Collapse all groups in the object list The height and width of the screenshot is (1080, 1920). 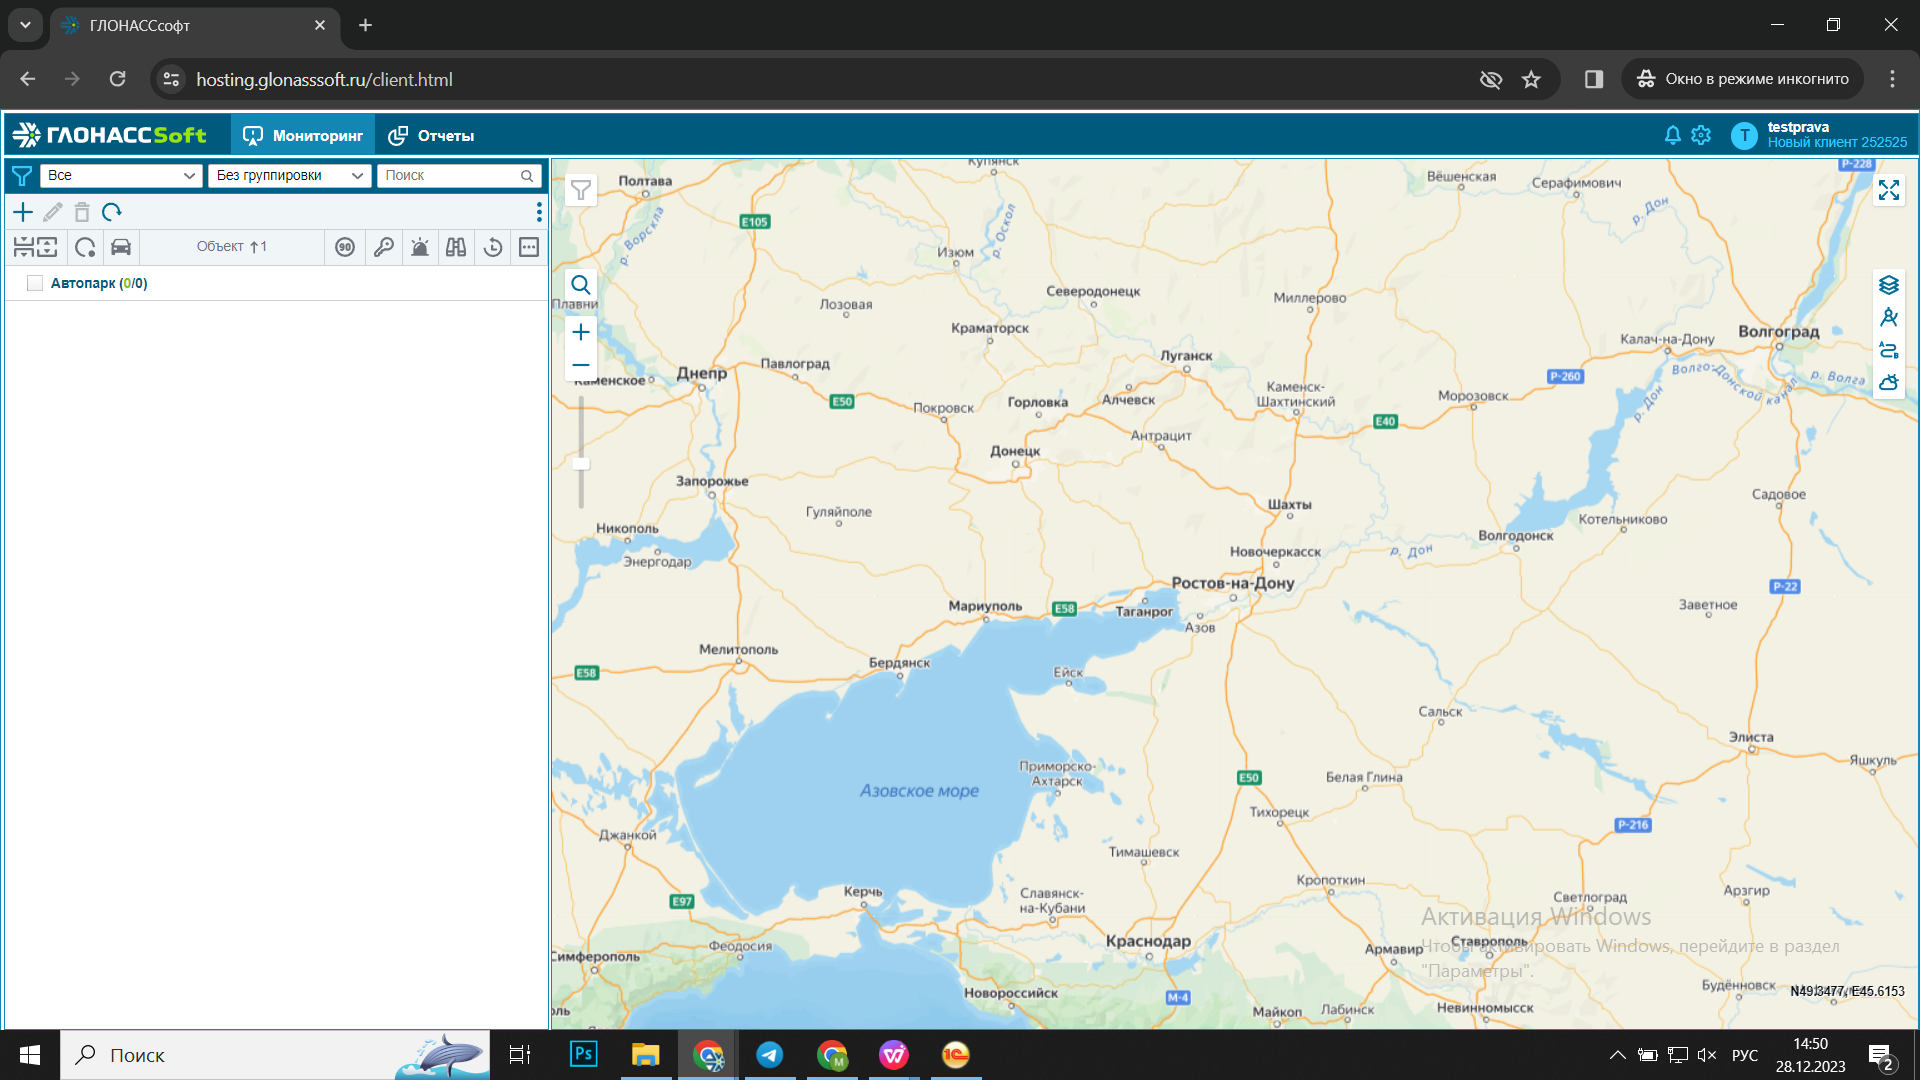click(24, 247)
